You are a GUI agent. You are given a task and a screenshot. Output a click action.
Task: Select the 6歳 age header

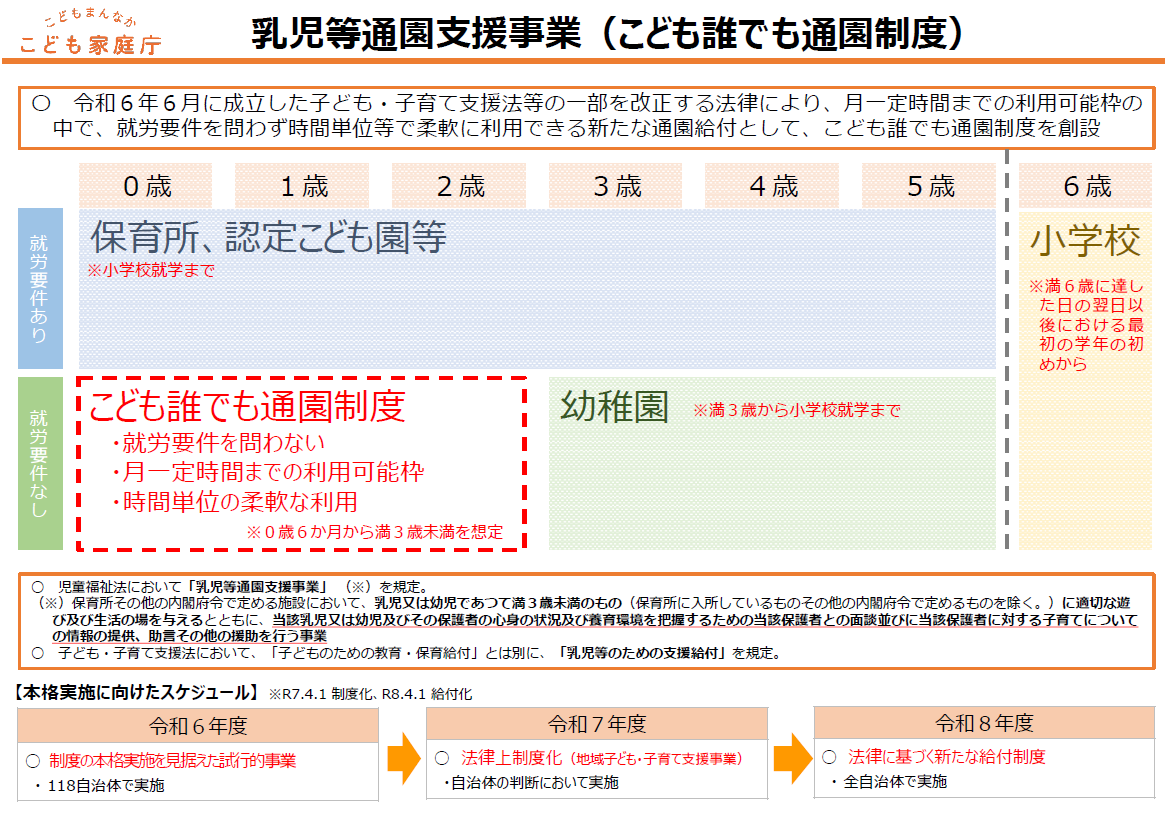1085,186
